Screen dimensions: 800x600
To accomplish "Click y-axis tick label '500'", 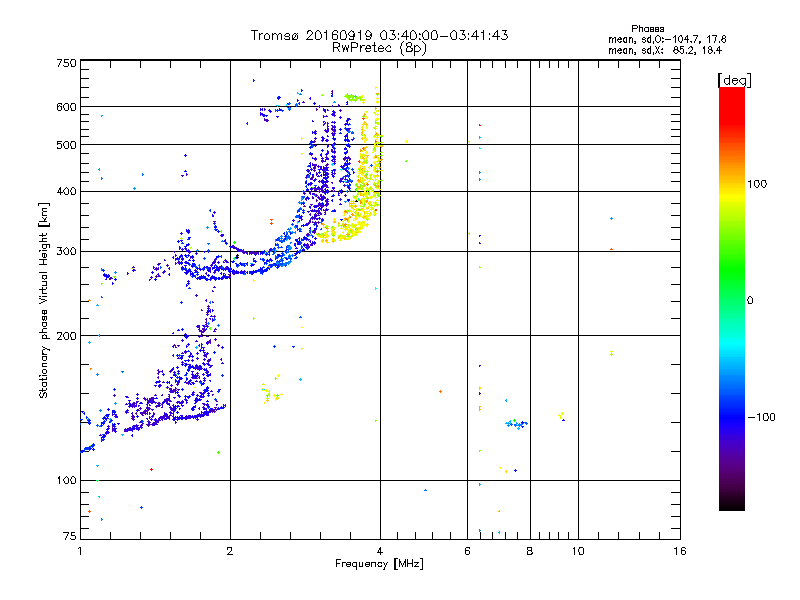I will pyautogui.click(x=66, y=145).
